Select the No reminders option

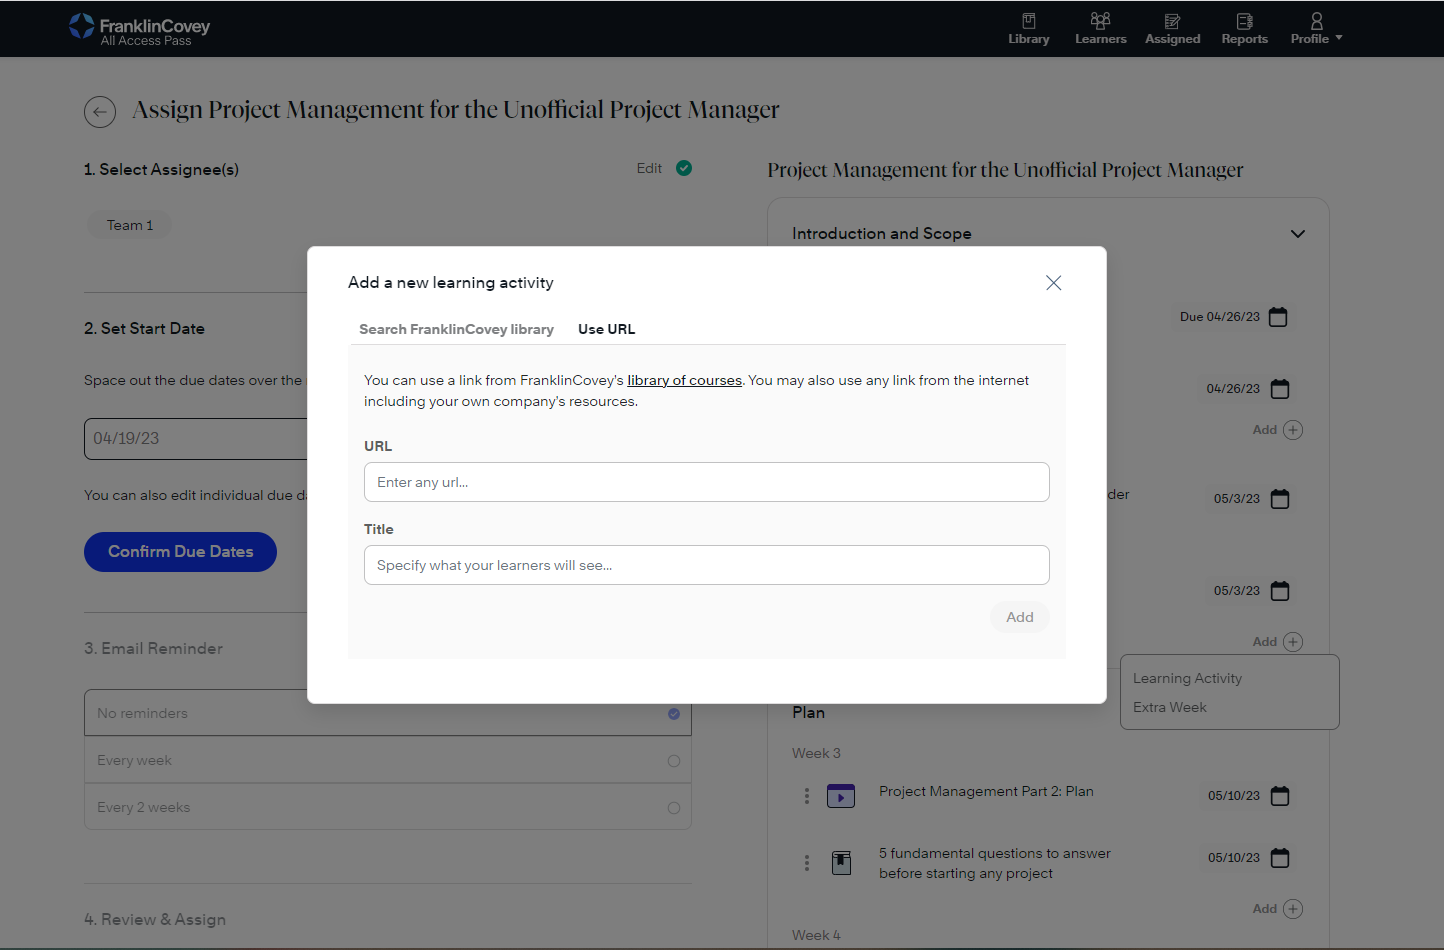[x=673, y=714]
